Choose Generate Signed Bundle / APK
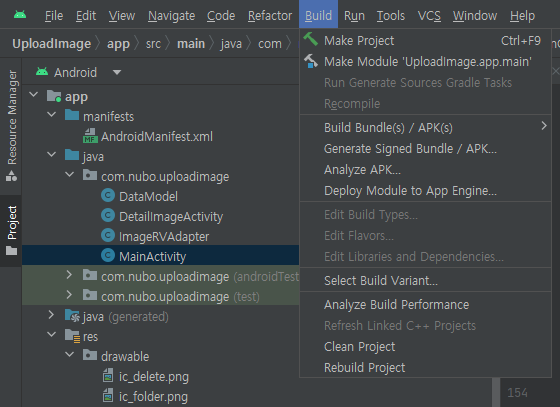The width and height of the screenshot is (560, 407). click(425, 149)
